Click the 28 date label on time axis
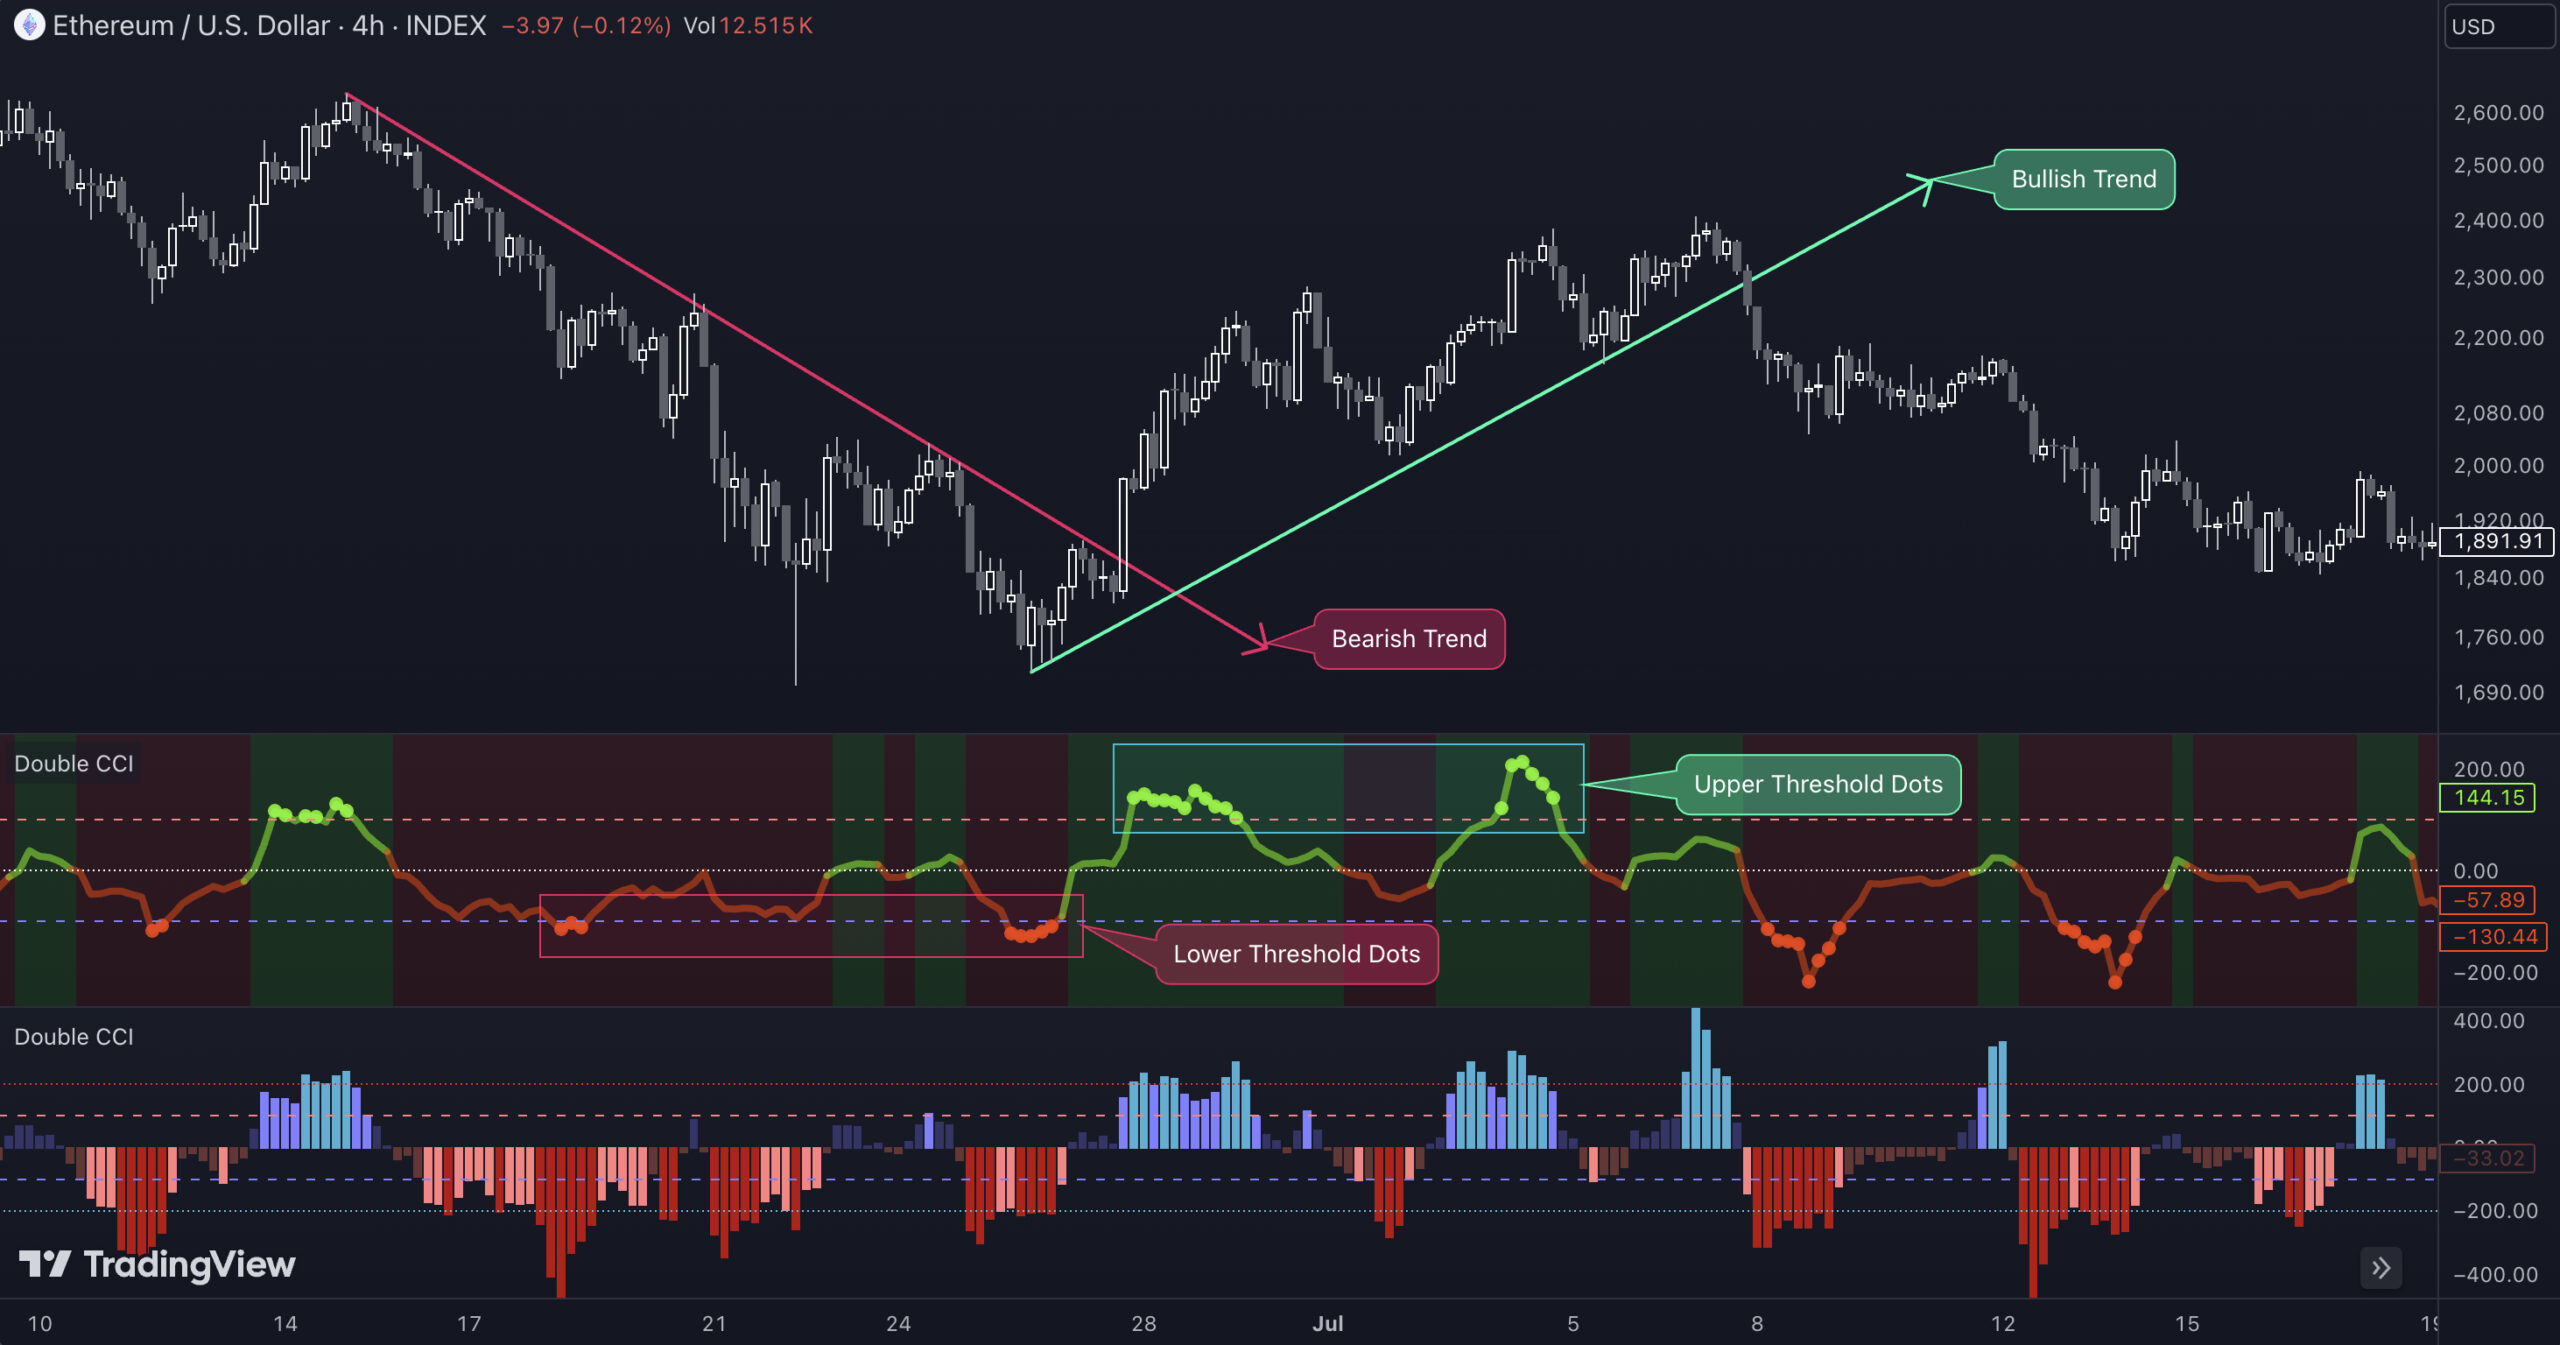The image size is (2560, 1345). click(x=1144, y=1324)
